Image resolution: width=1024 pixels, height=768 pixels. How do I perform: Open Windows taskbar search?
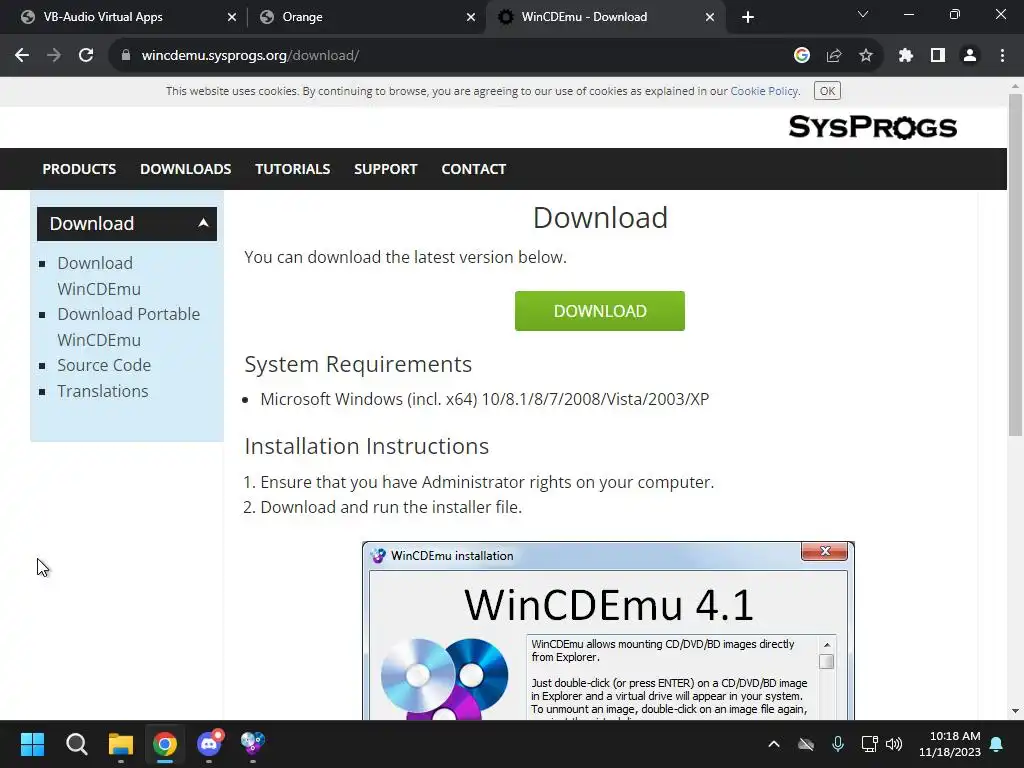(76, 744)
